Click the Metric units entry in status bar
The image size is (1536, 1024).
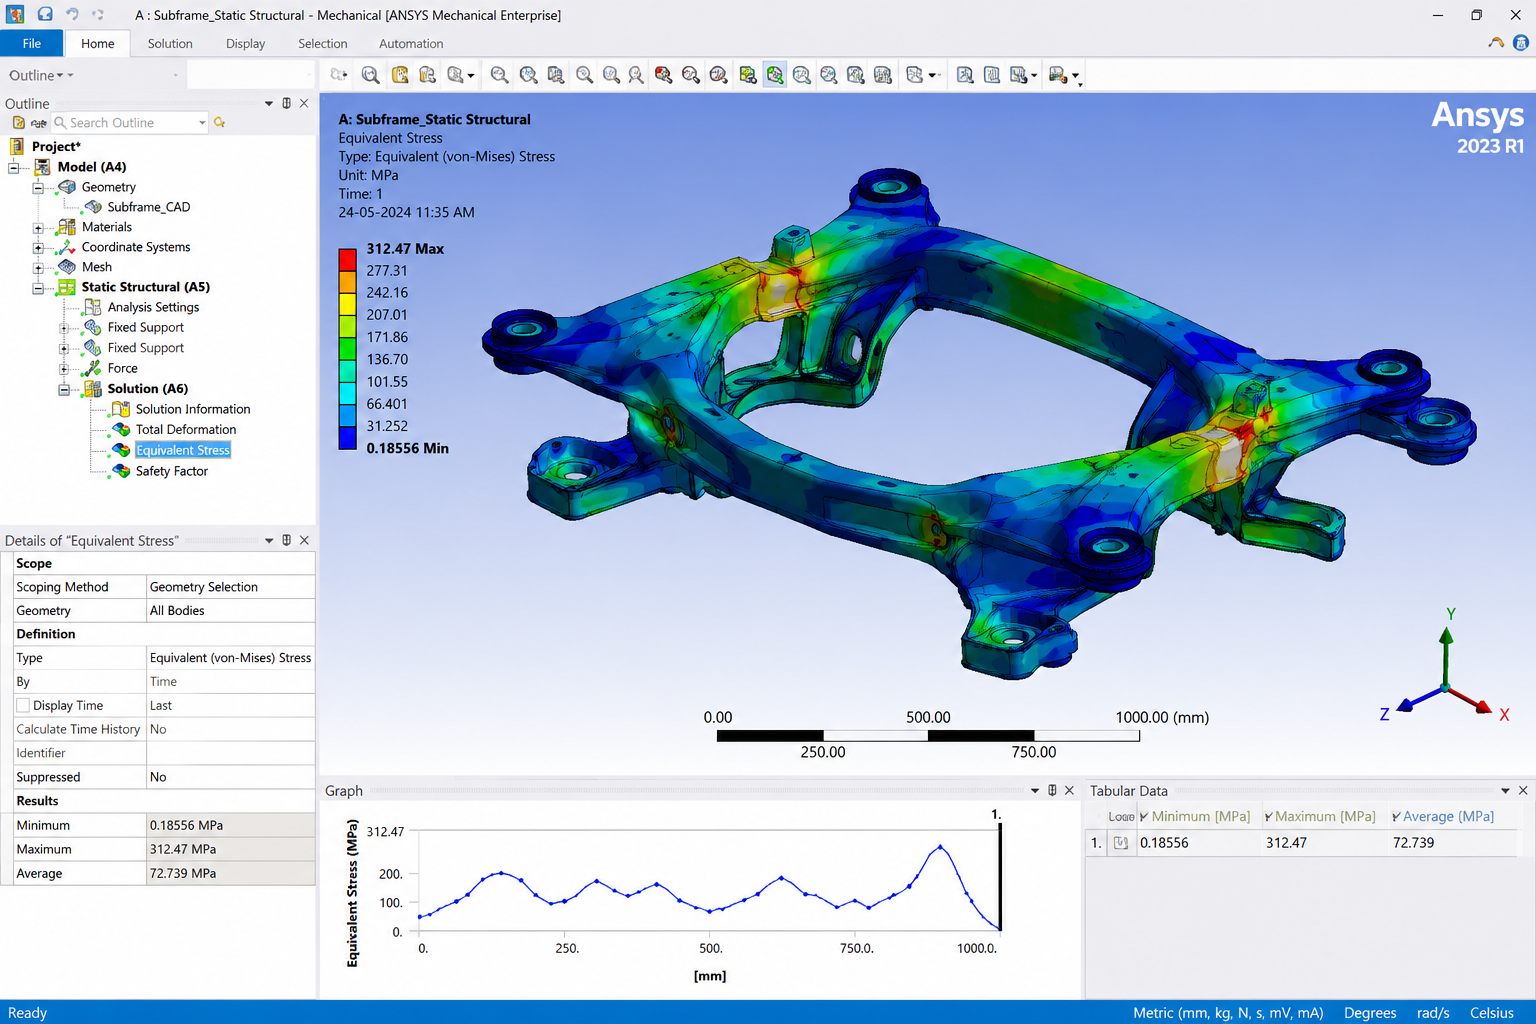pos(1228,1012)
